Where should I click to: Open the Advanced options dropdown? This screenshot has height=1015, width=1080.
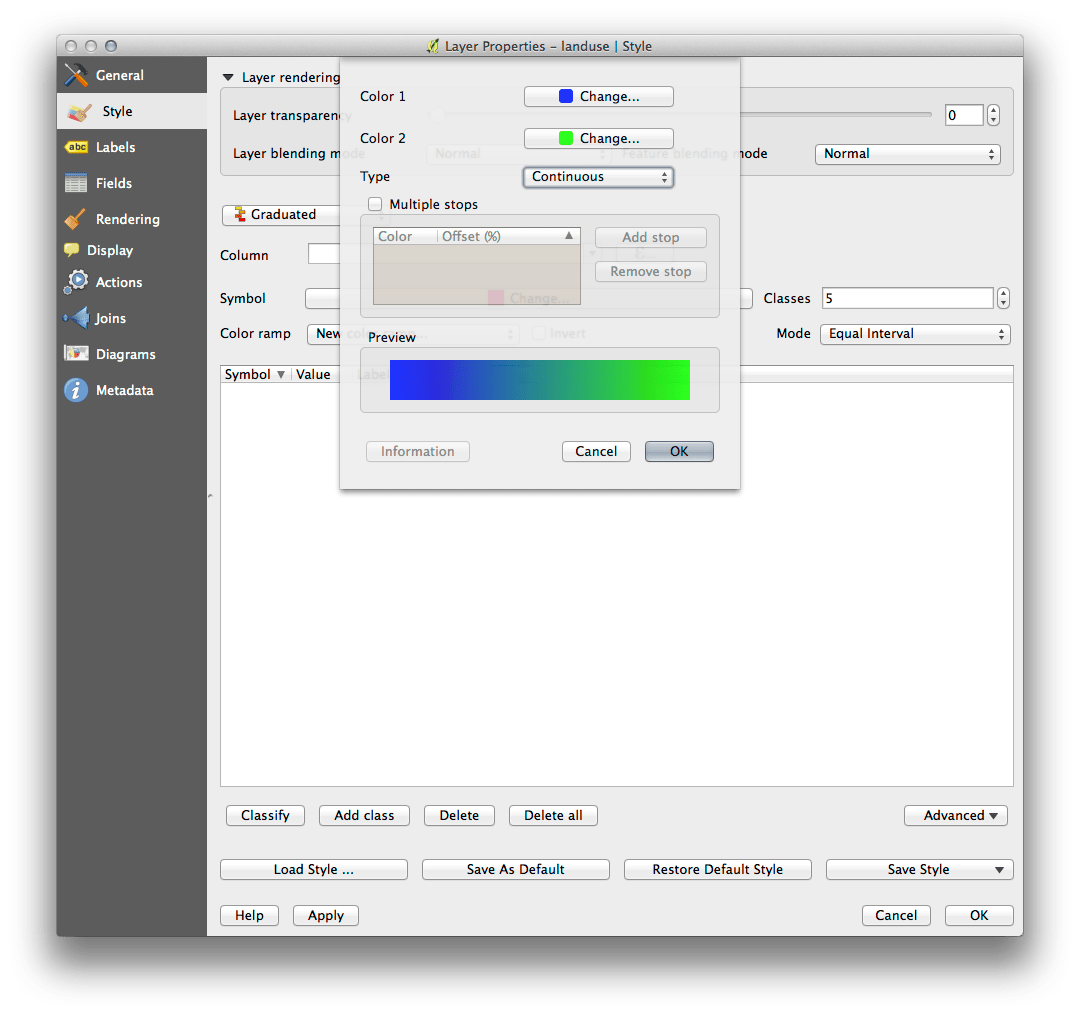[955, 815]
